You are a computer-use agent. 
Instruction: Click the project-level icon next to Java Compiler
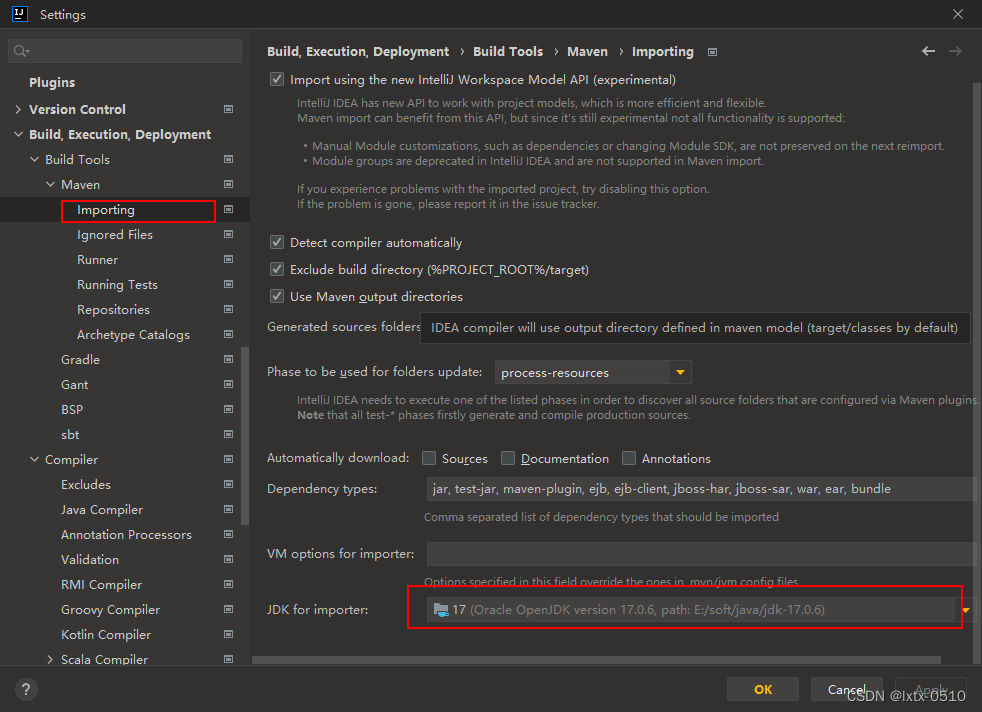click(x=229, y=510)
